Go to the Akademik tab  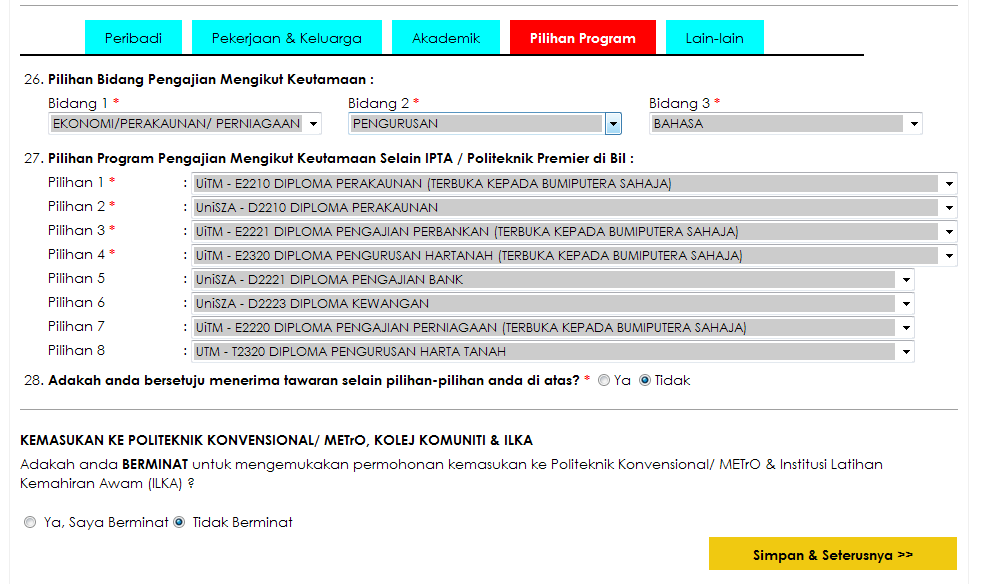[446, 38]
